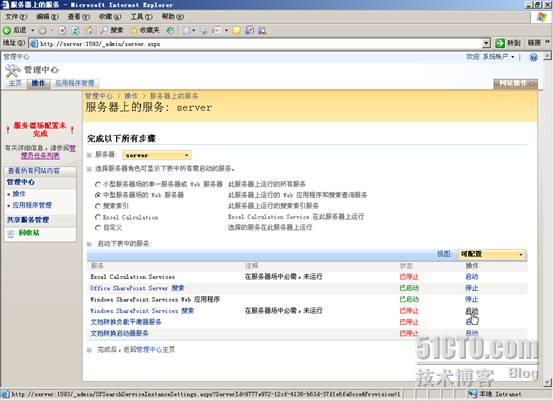Click the greyed Forward arrow button
The height and width of the screenshot is (401, 553).
pos(43,30)
